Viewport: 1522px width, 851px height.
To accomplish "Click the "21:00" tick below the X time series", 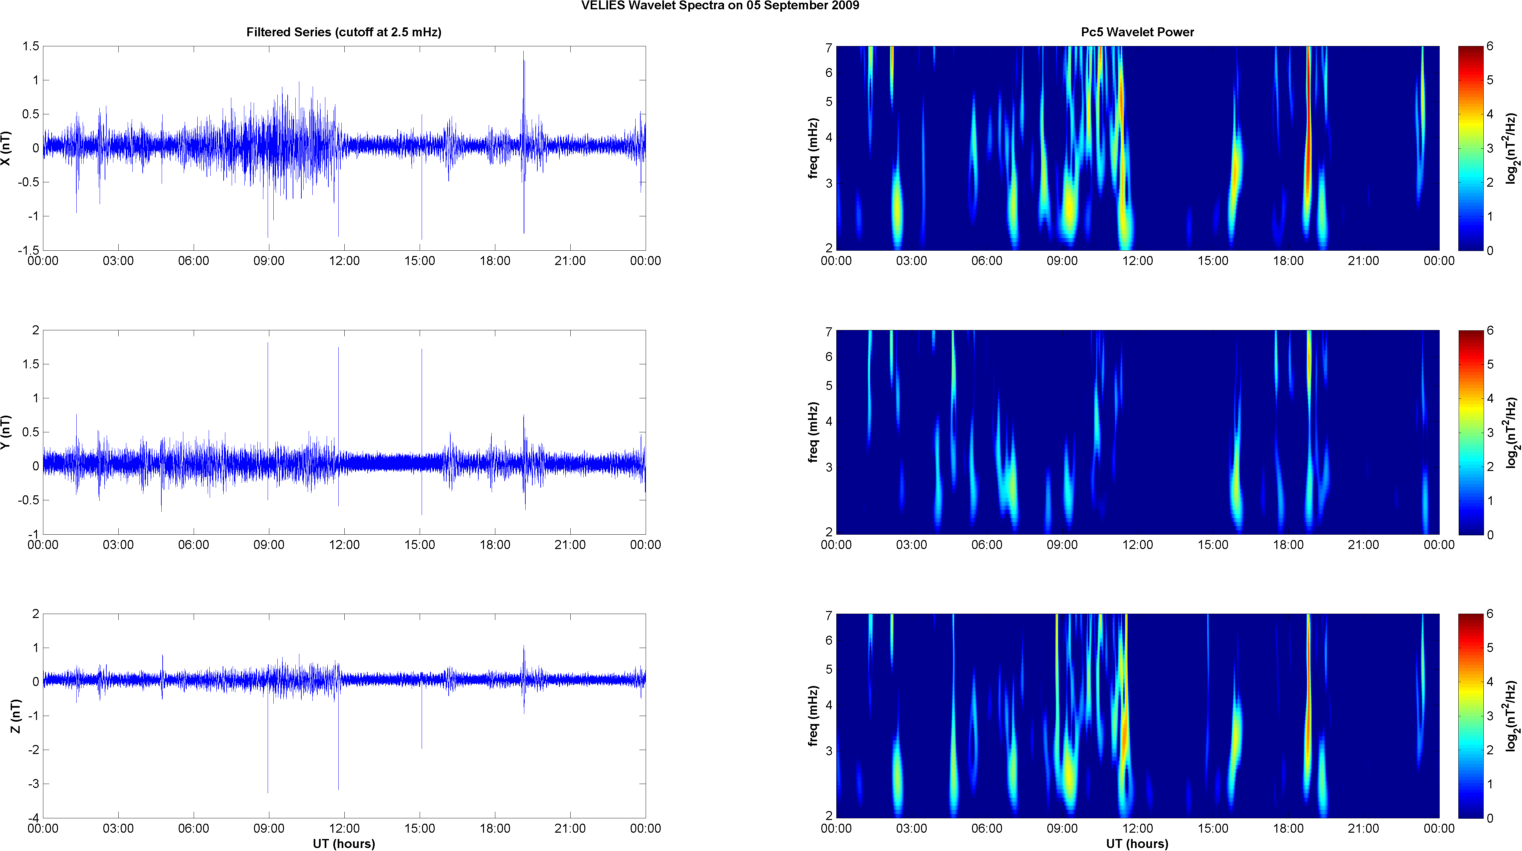I will click(570, 262).
